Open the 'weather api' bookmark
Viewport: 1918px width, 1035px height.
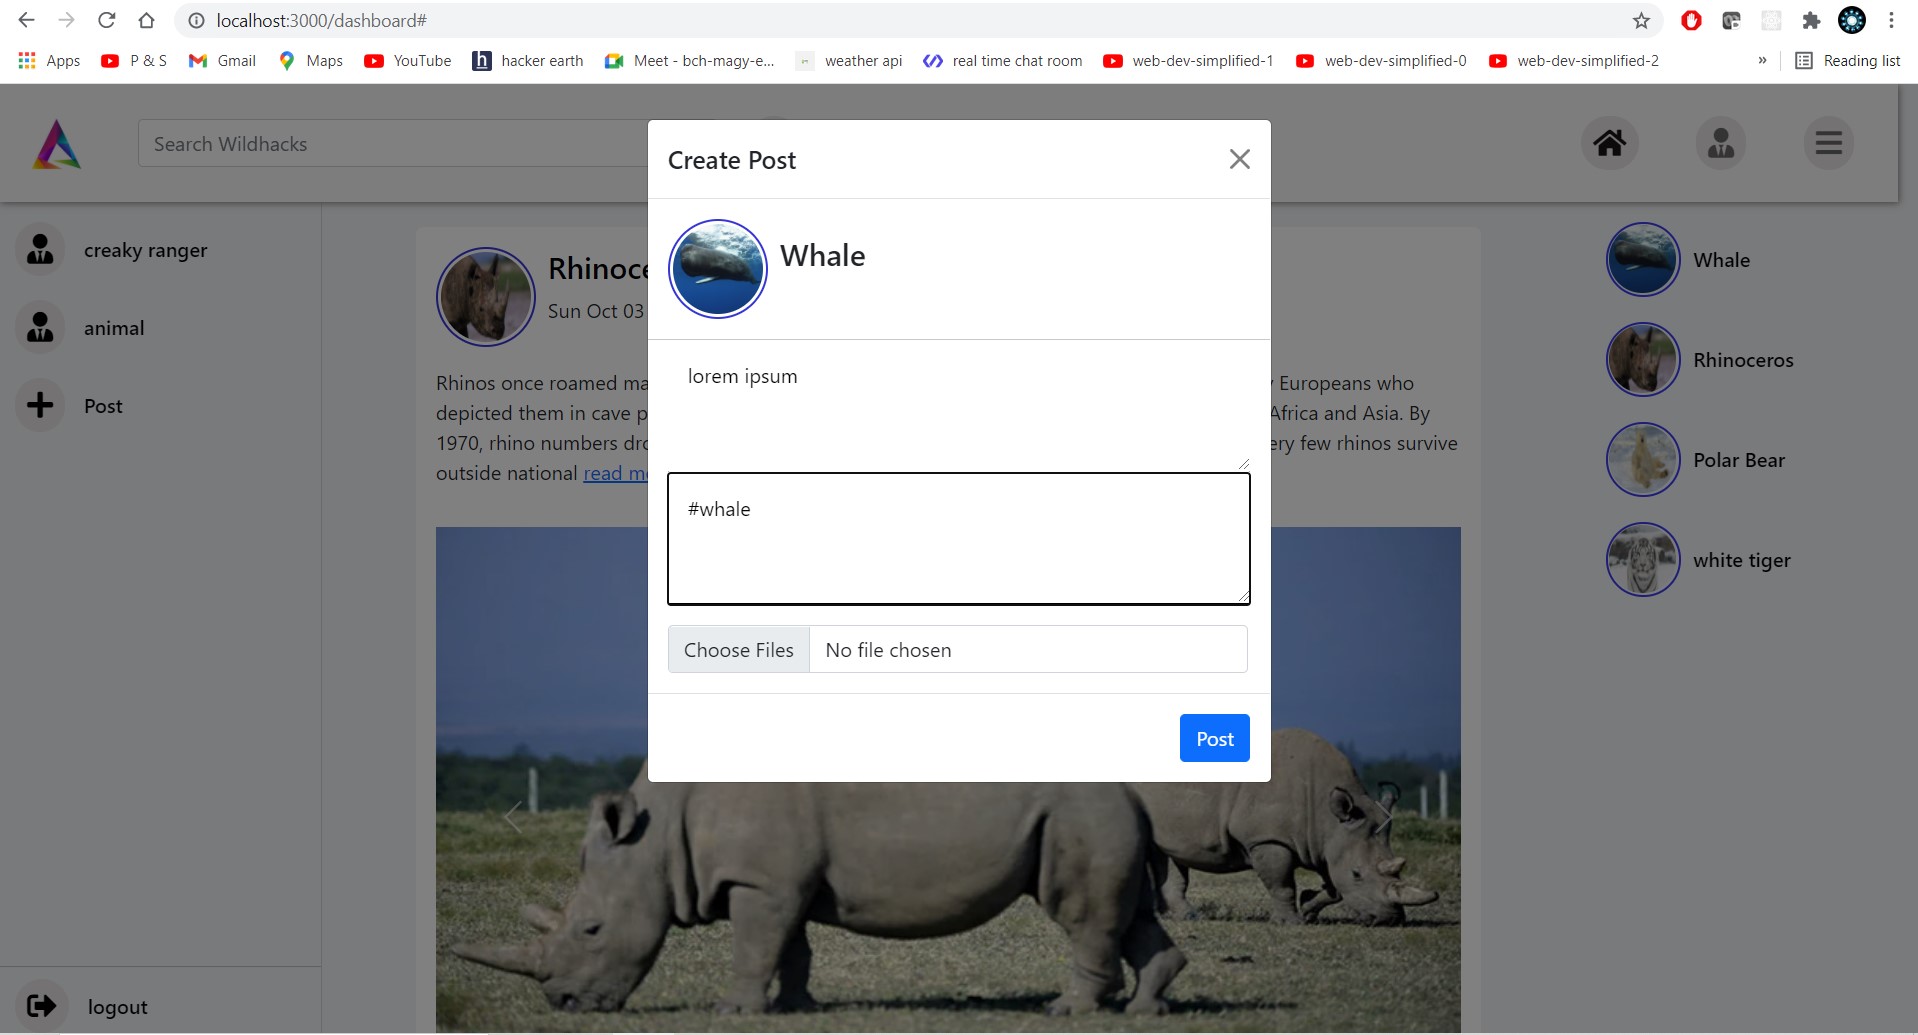[849, 61]
